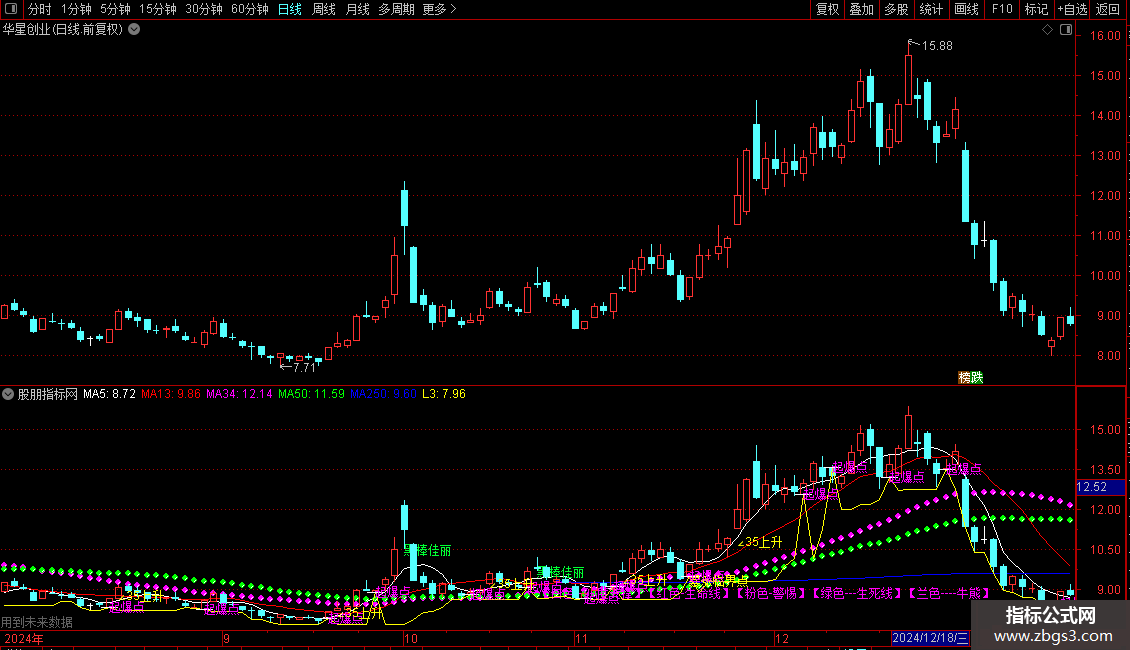The width and height of the screenshot is (1130, 650).
Task: Activate the 画线 drawing tools
Action: (966, 9)
